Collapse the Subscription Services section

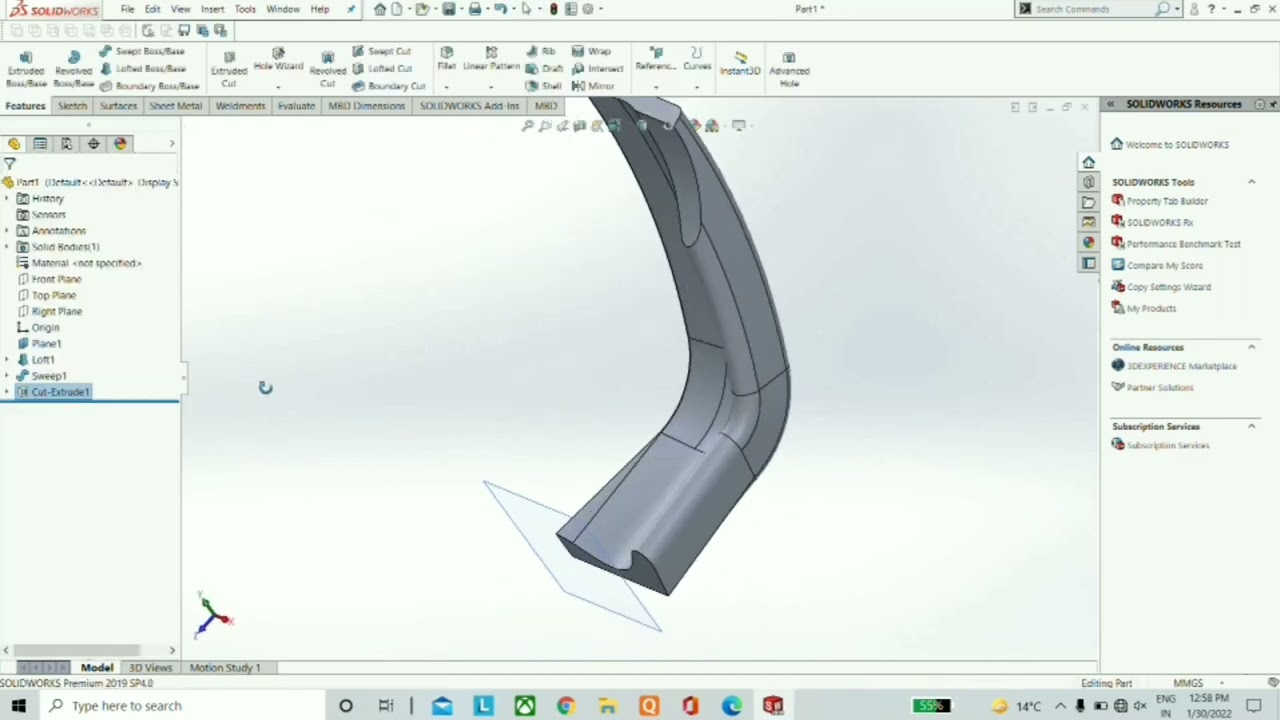[x=1251, y=426]
